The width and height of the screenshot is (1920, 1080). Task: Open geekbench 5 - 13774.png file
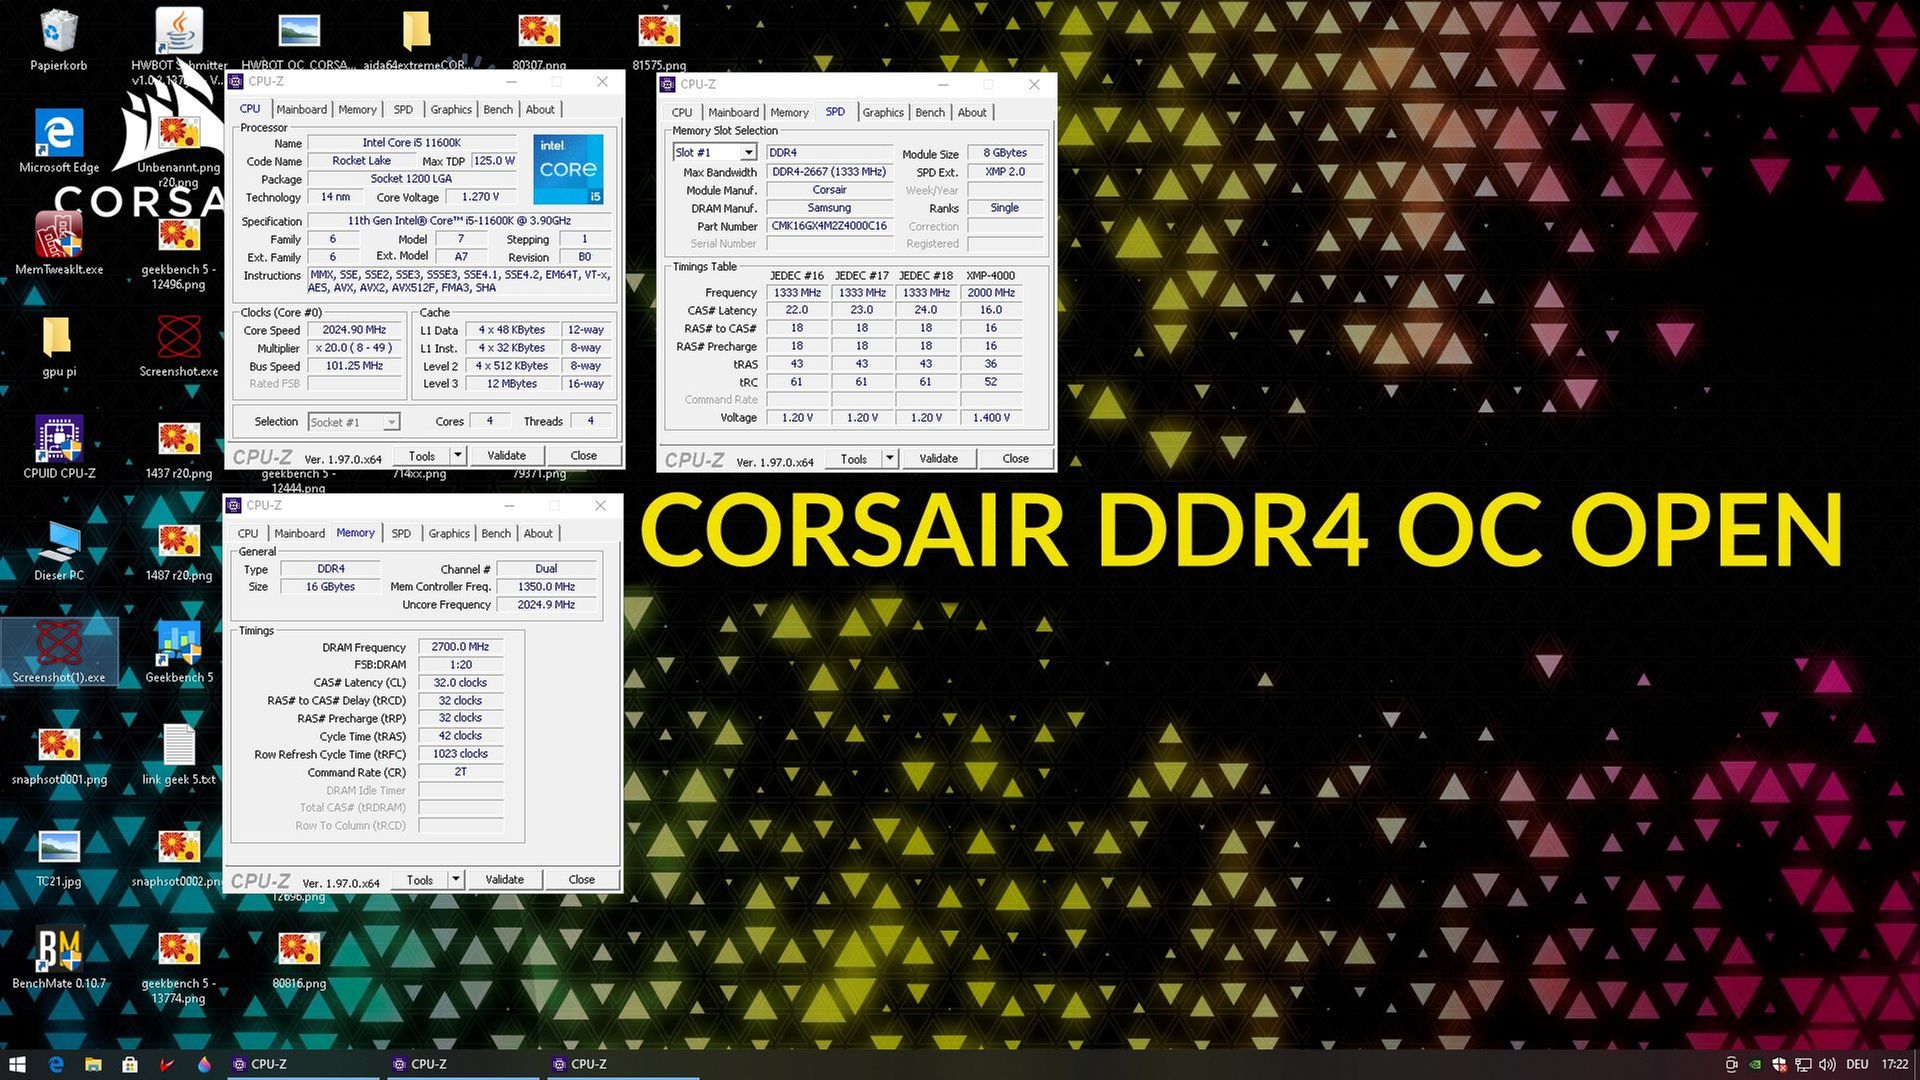(179, 965)
